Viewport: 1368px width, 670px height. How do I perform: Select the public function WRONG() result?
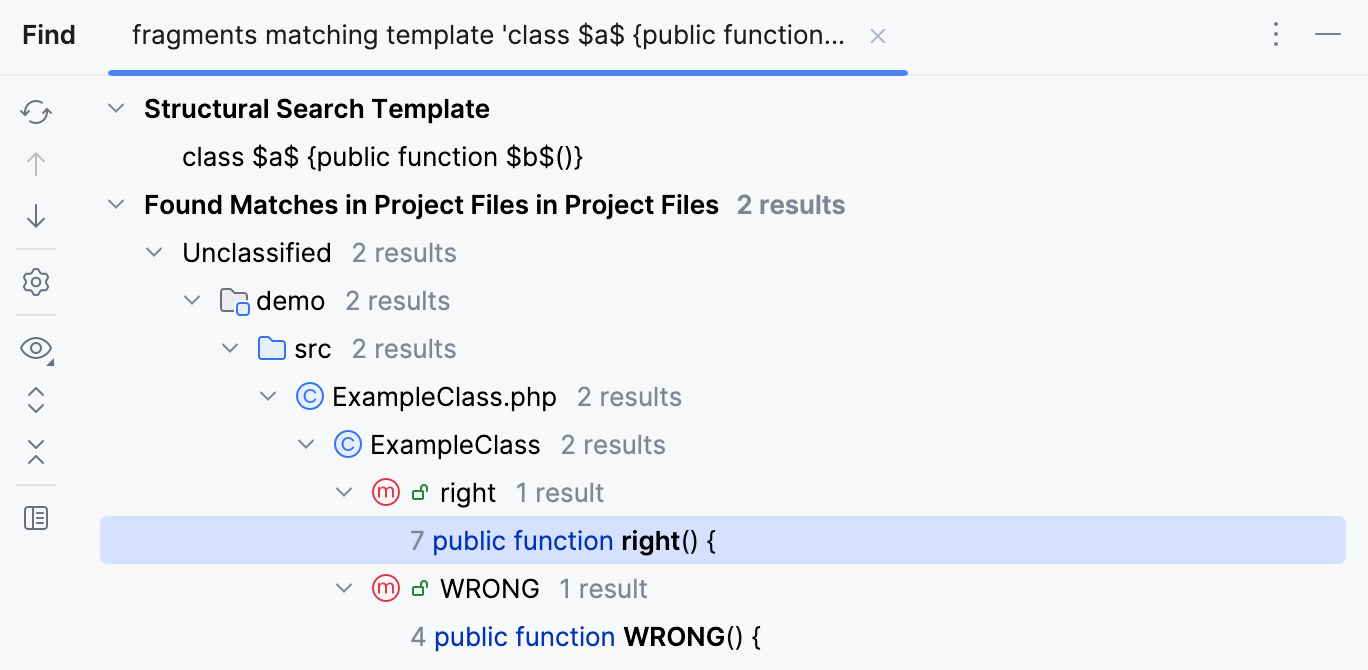coord(598,637)
